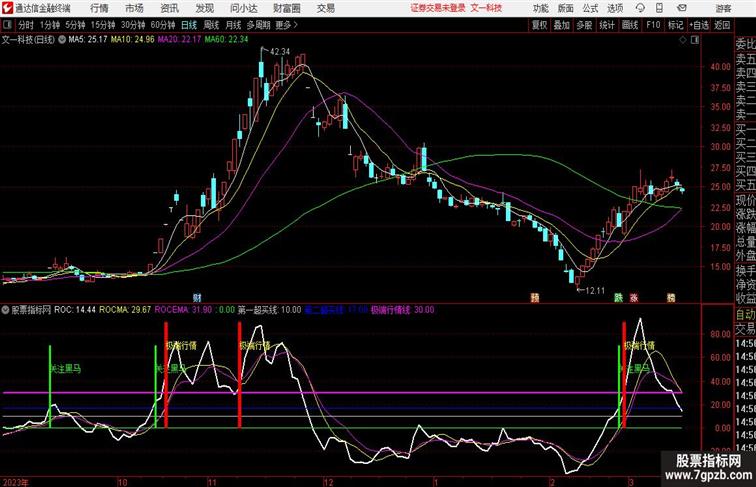Viewport: 756px width, 487px height.
Task: Open the 财富圈 menu
Action: pyautogui.click(x=286, y=8)
